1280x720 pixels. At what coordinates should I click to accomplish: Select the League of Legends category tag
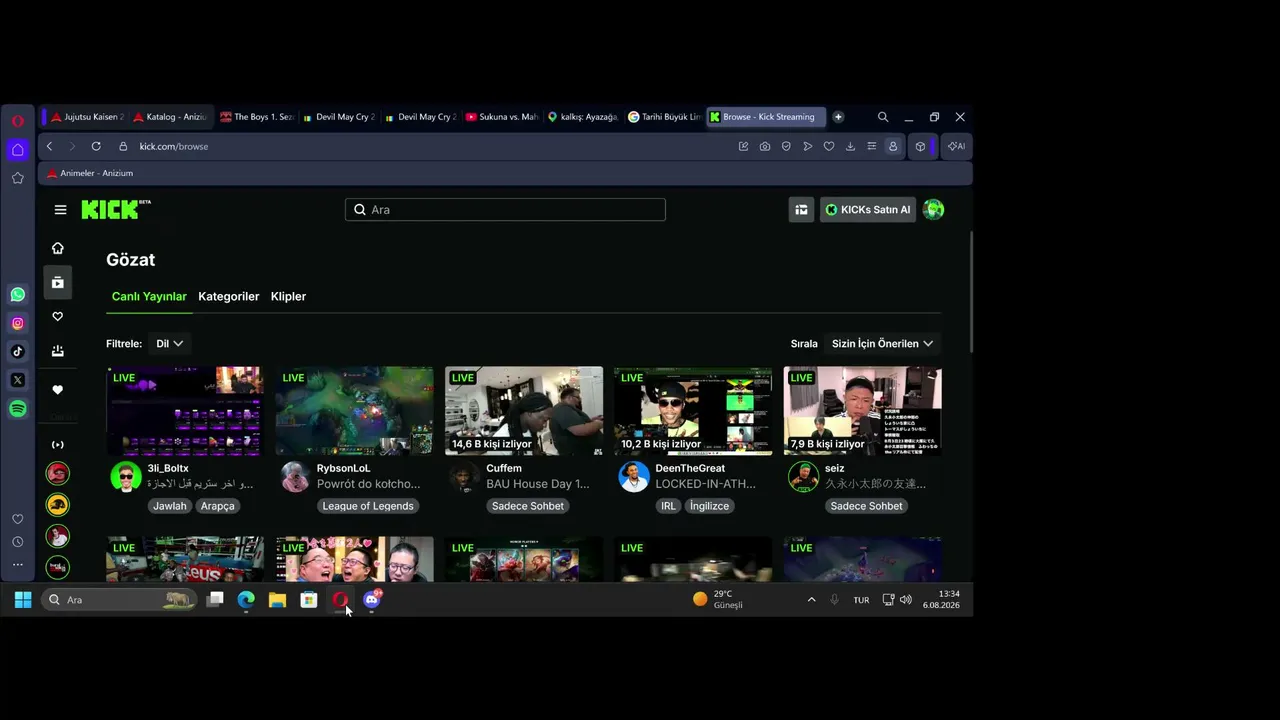pos(368,506)
